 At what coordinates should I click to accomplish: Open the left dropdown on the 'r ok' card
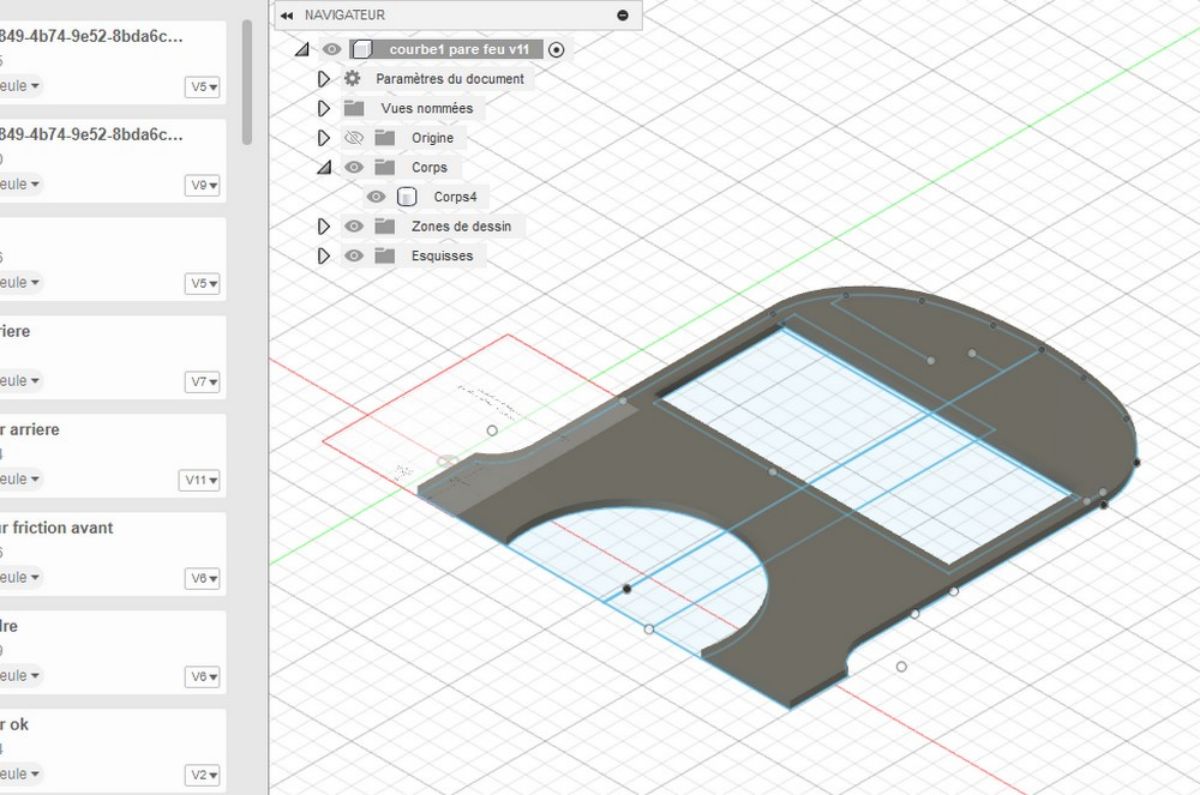pyautogui.click(x=20, y=774)
